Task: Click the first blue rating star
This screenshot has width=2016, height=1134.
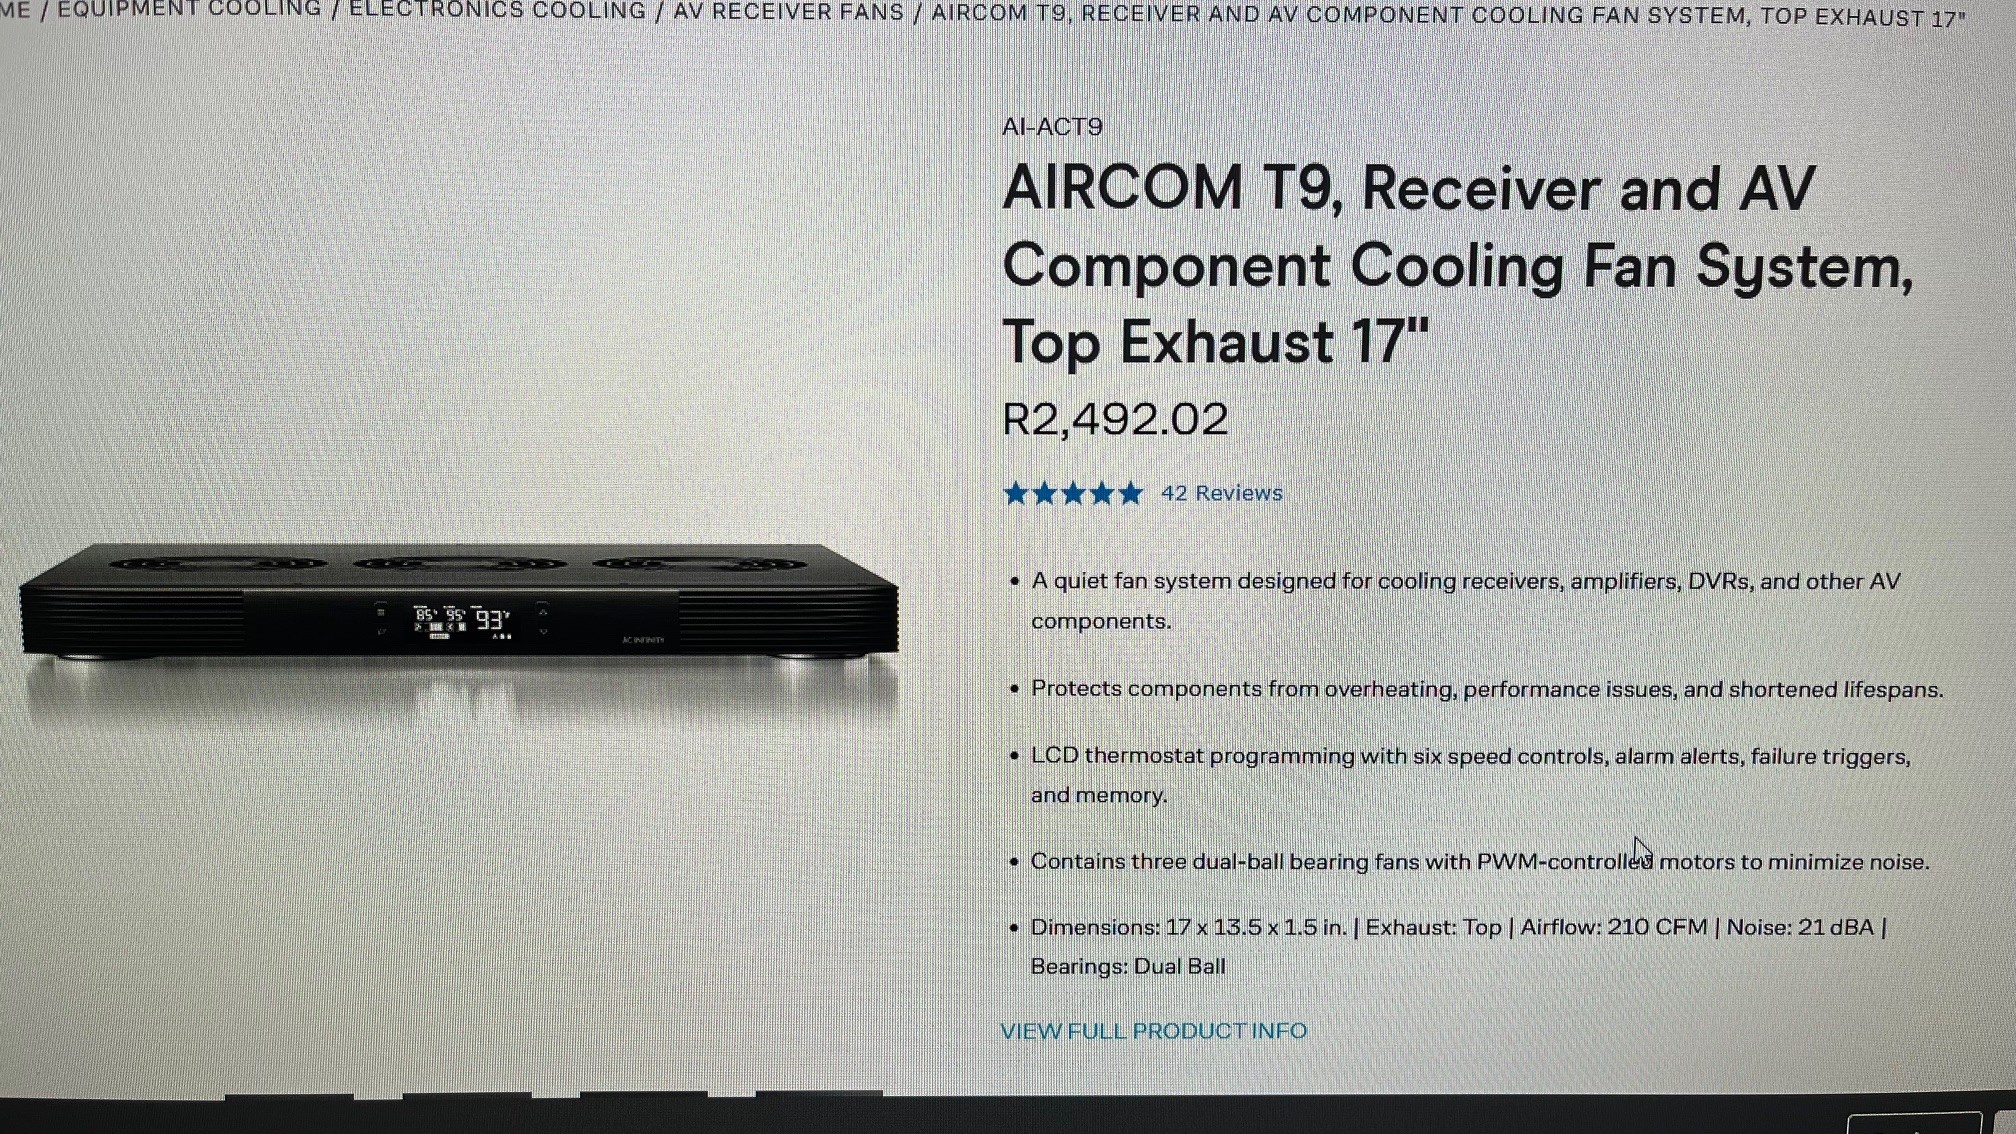Action: point(1016,493)
